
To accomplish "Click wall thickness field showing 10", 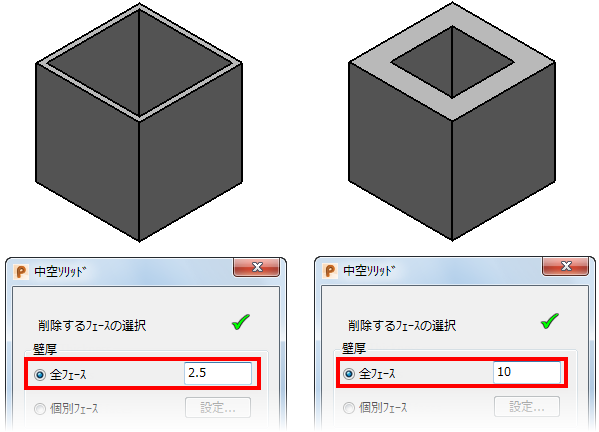I will coord(527,372).
